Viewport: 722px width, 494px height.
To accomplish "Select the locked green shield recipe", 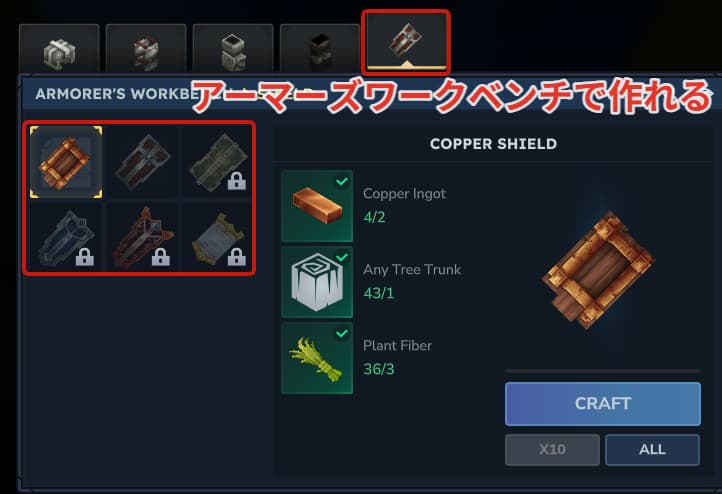I will [x=218, y=162].
